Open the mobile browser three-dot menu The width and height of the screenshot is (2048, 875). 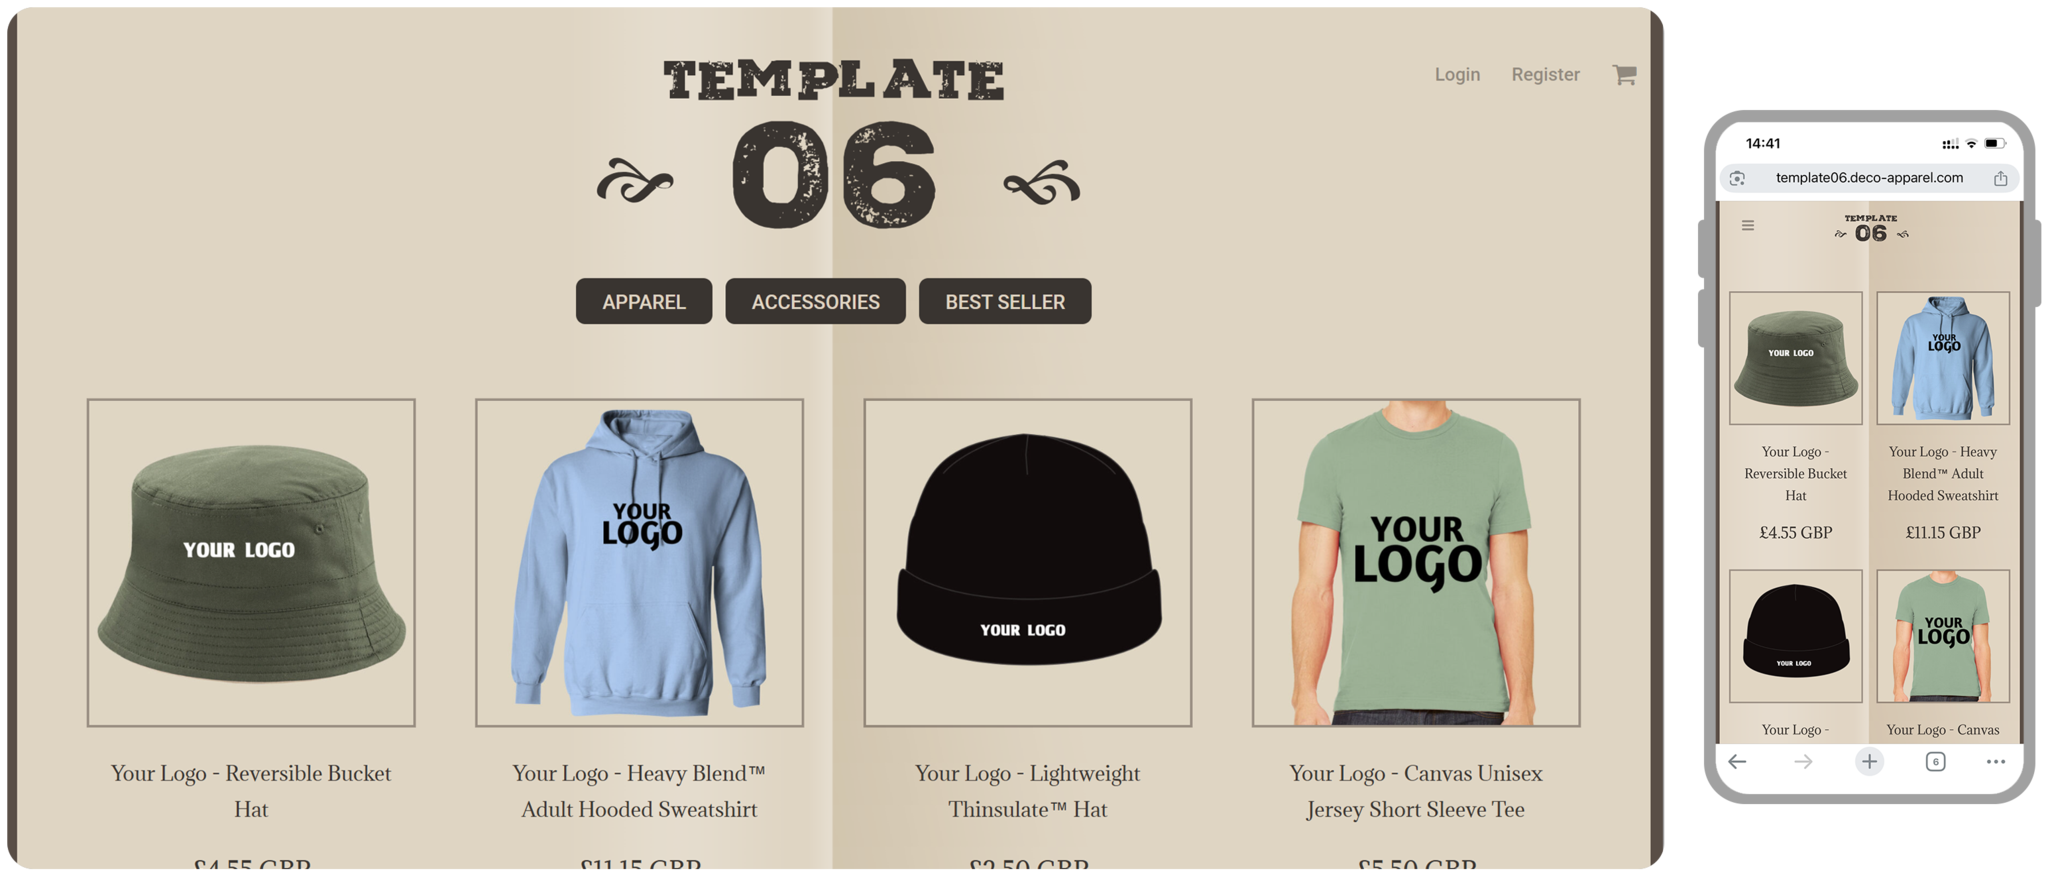click(1996, 762)
